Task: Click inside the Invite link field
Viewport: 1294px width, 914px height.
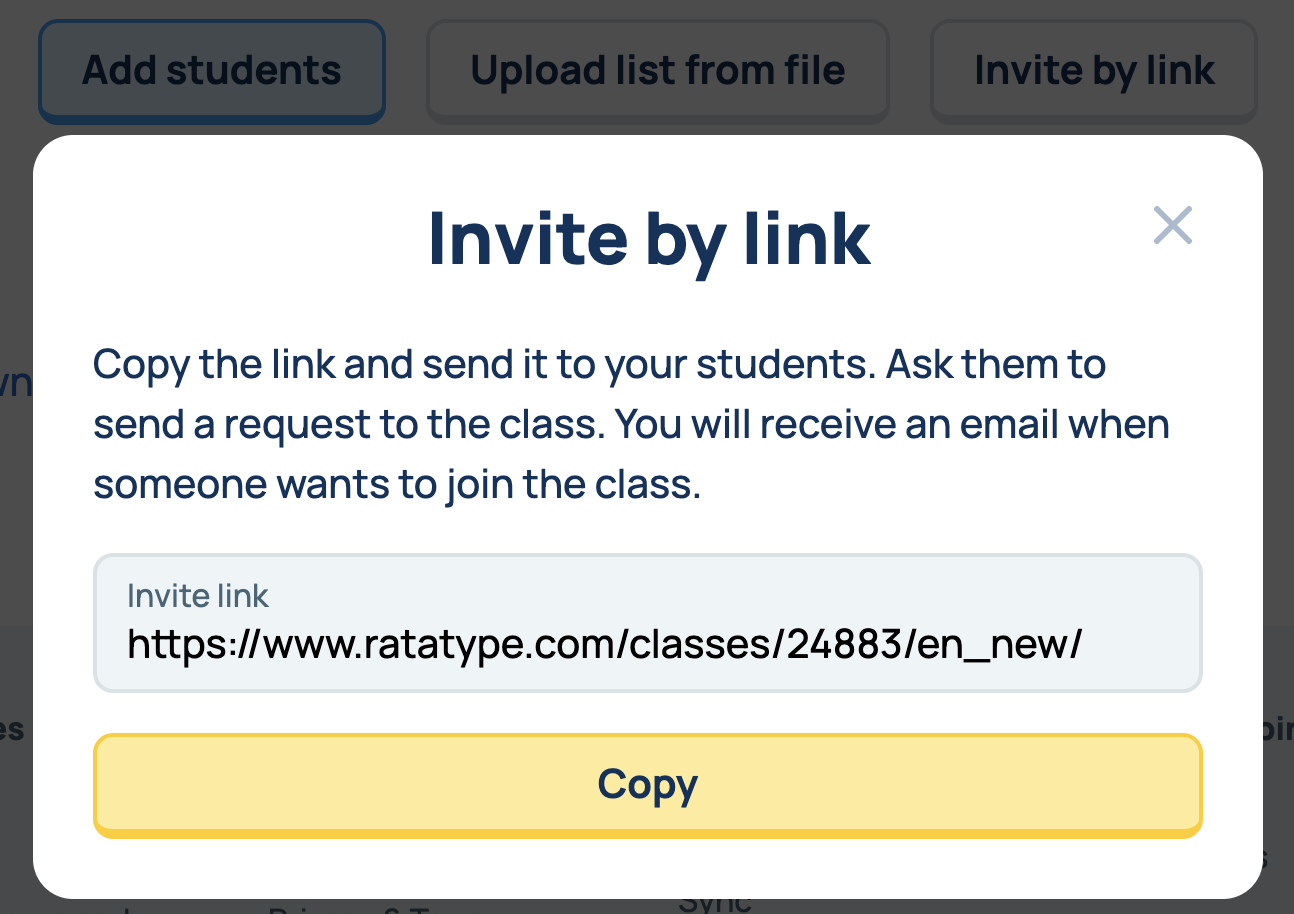Action: pyautogui.click(x=647, y=623)
